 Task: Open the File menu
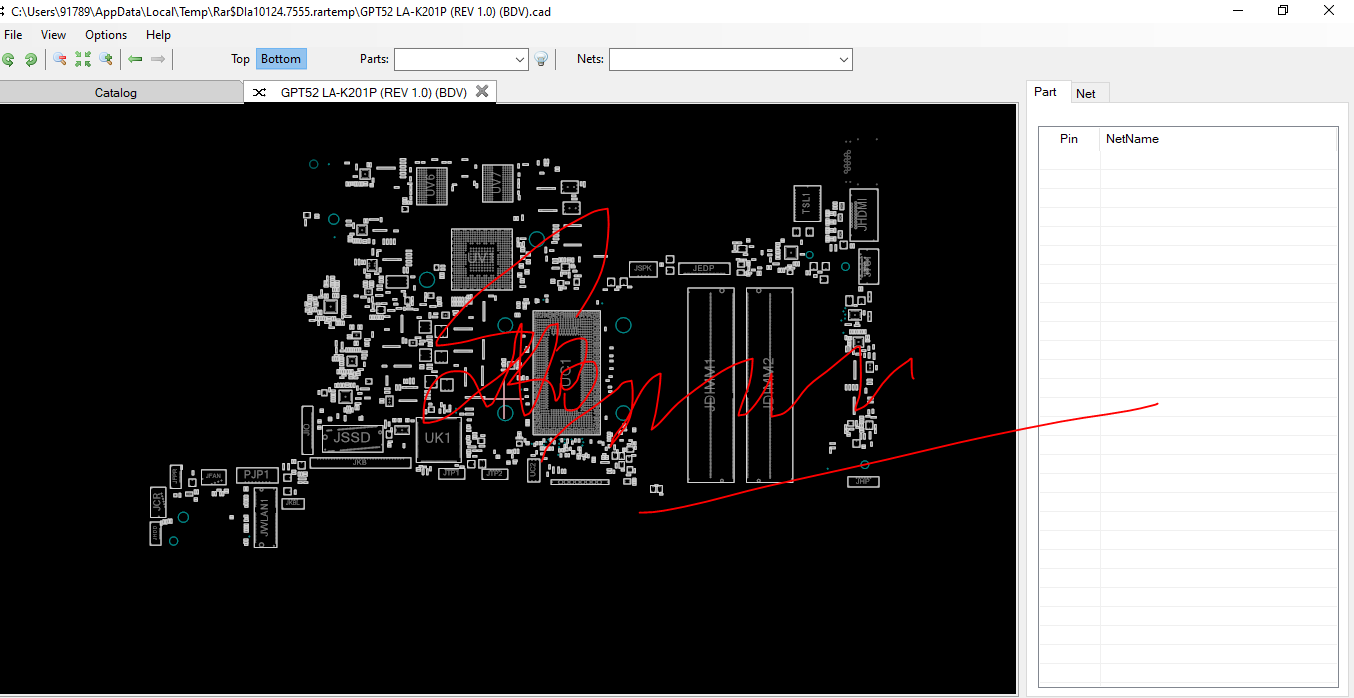coord(13,34)
